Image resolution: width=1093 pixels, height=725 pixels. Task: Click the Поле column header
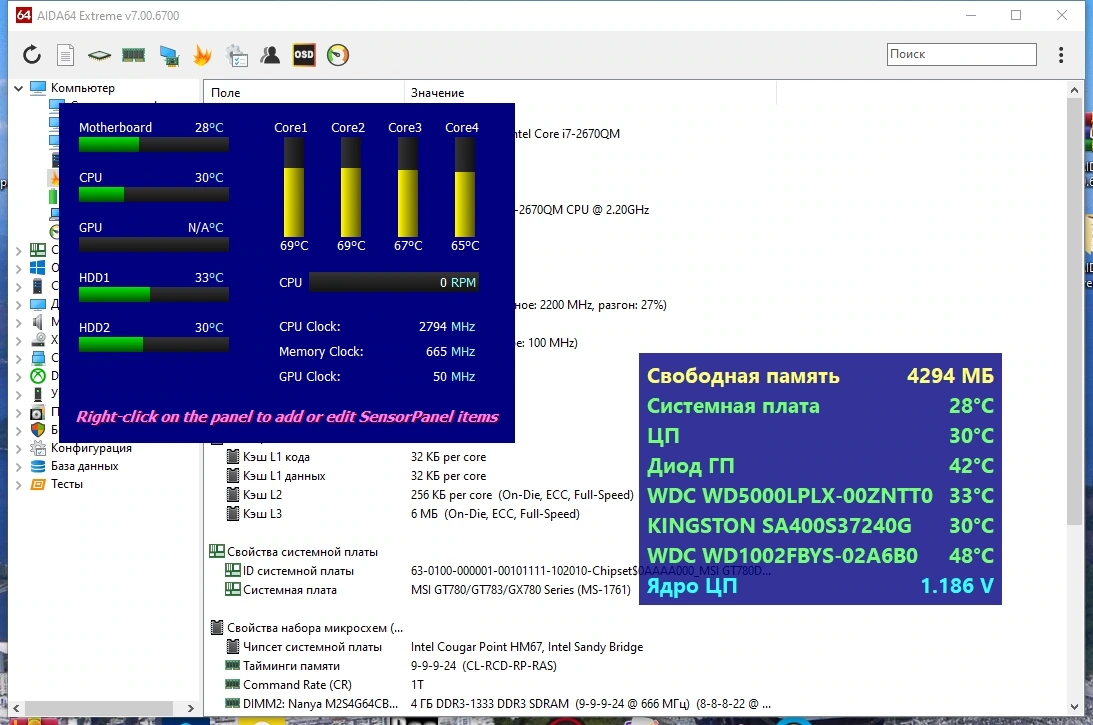[x=304, y=93]
